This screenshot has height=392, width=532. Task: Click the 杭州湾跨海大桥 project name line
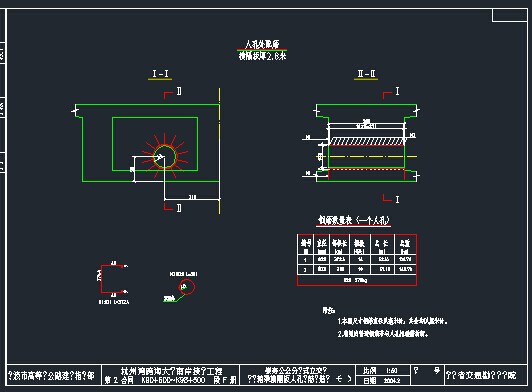point(171,371)
